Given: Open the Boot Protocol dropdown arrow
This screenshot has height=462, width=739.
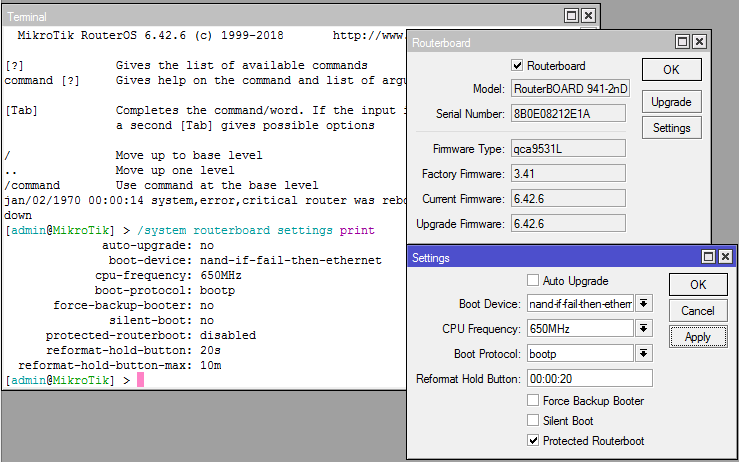Looking at the screenshot, I should 644,353.
